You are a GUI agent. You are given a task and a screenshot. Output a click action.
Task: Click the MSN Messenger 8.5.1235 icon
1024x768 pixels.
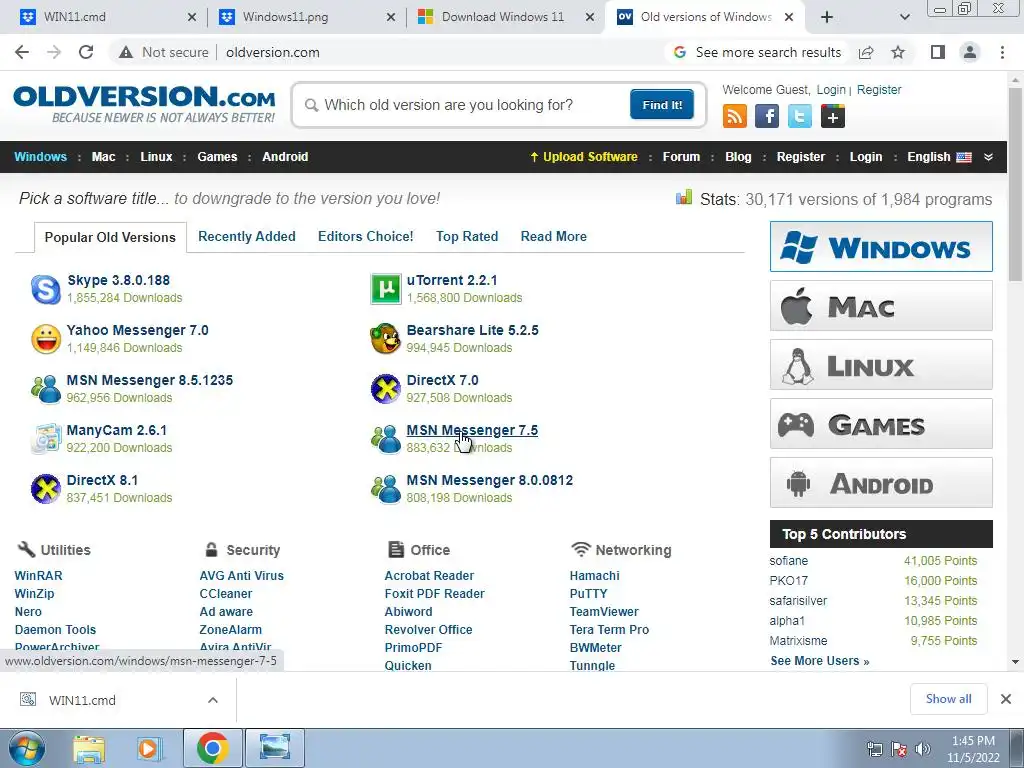click(x=46, y=389)
